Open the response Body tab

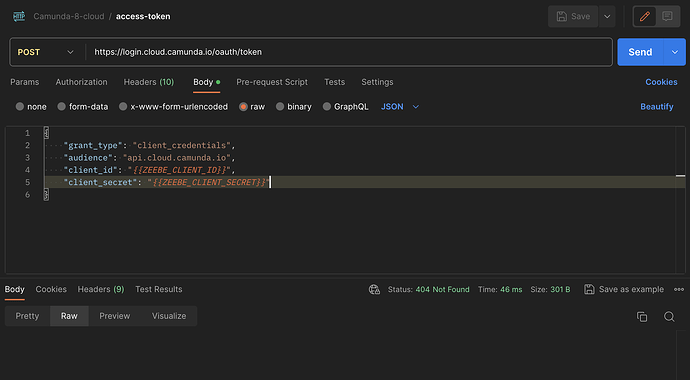click(x=15, y=289)
